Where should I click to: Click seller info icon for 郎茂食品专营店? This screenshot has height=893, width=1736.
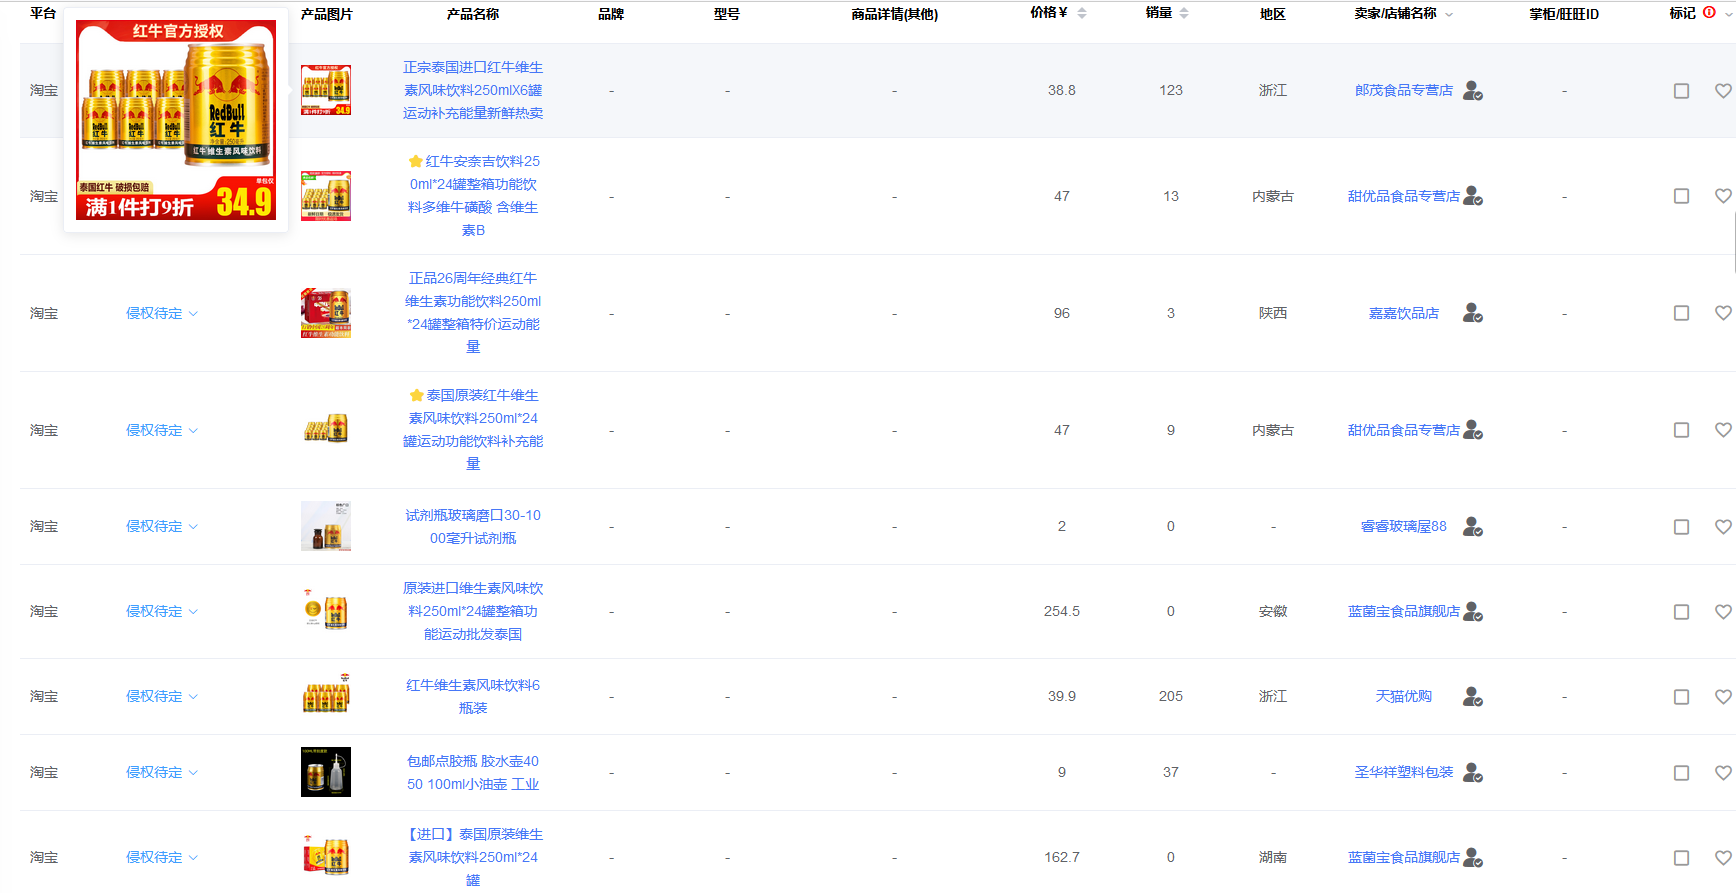(x=1472, y=91)
